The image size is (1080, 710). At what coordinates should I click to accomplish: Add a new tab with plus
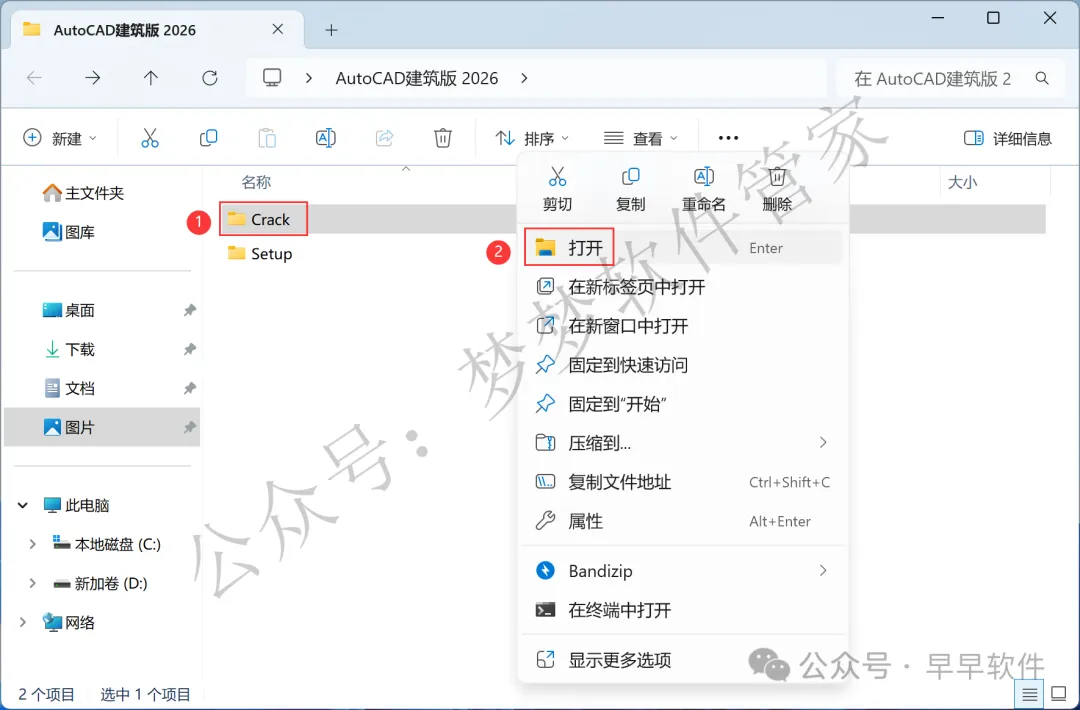331,30
